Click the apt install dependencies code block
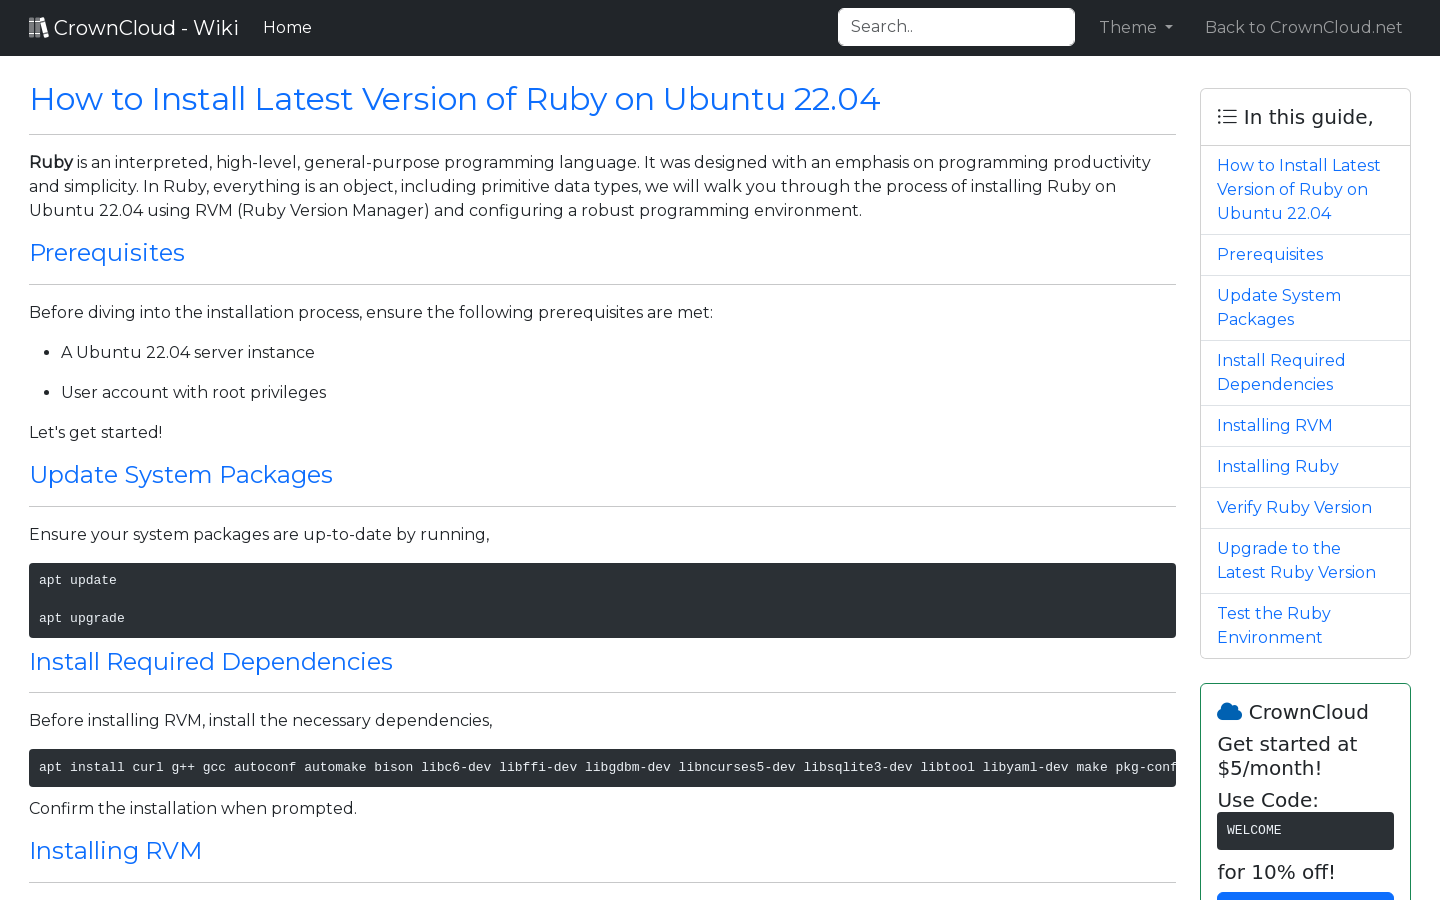The height and width of the screenshot is (900, 1440). tap(602, 768)
